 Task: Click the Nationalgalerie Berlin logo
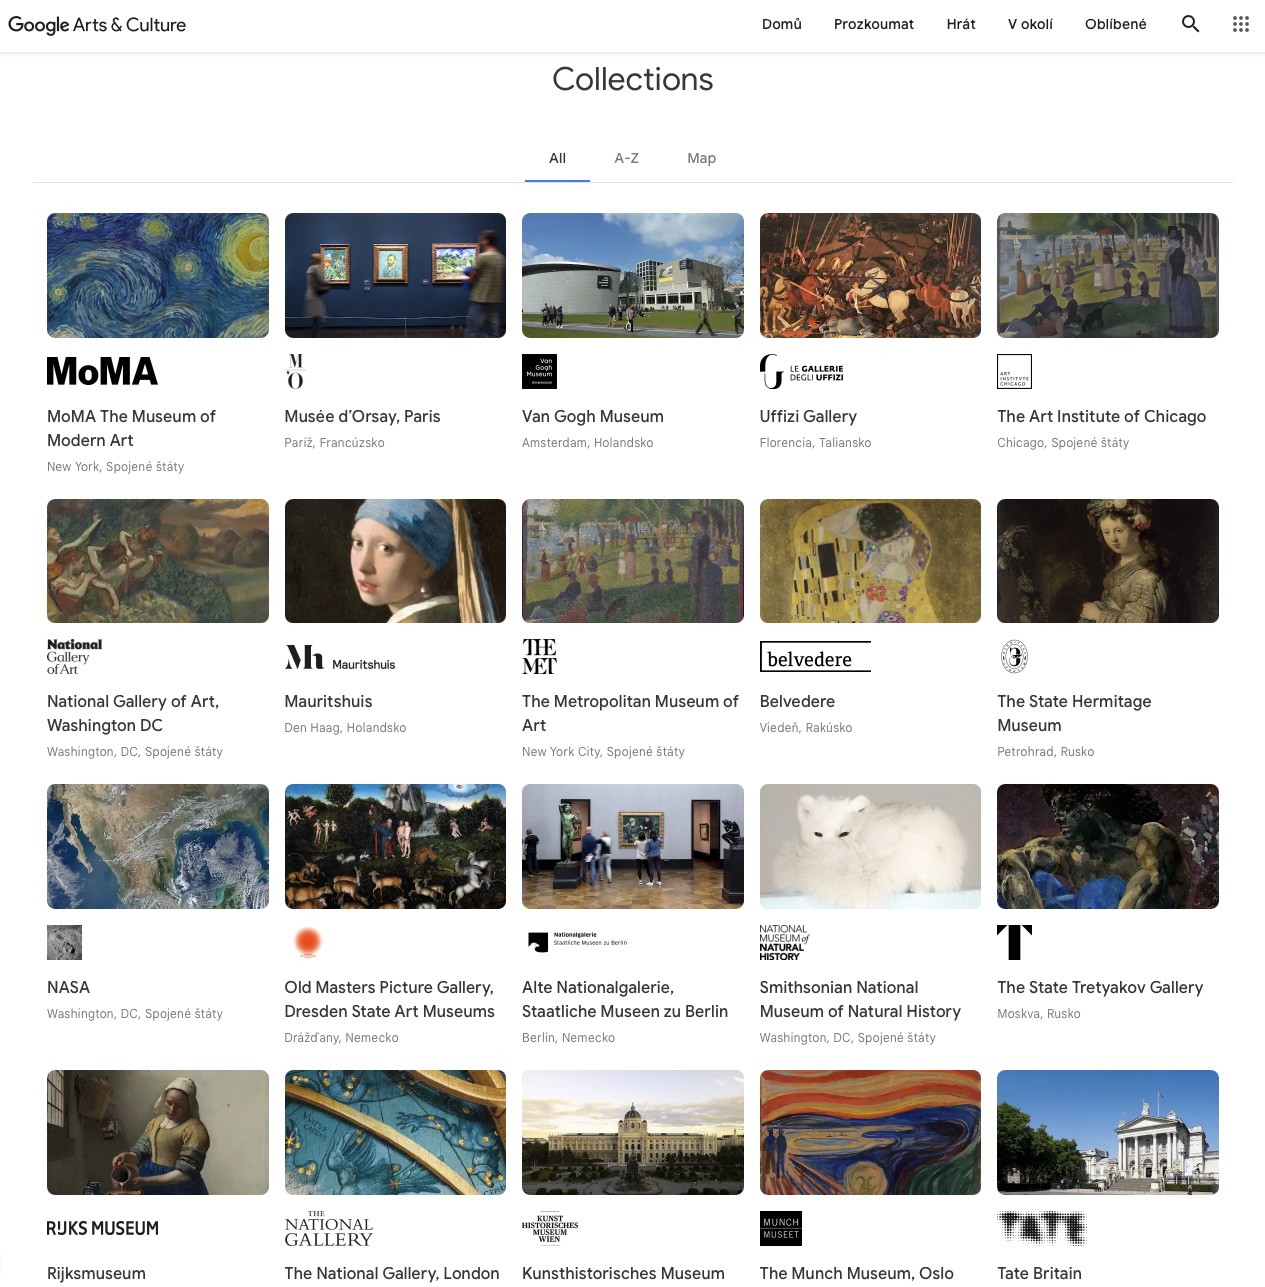coord(577,941)
